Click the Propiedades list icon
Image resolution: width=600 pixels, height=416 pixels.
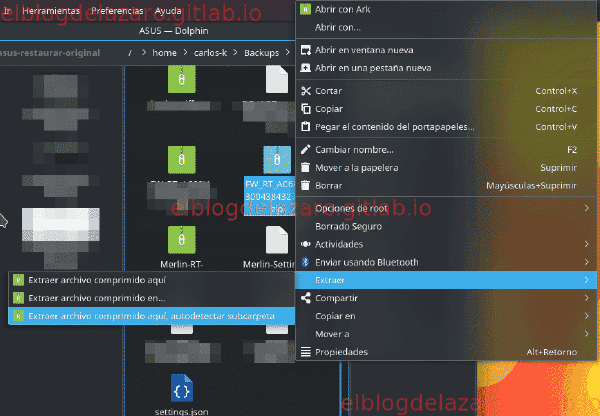(305, 352)
